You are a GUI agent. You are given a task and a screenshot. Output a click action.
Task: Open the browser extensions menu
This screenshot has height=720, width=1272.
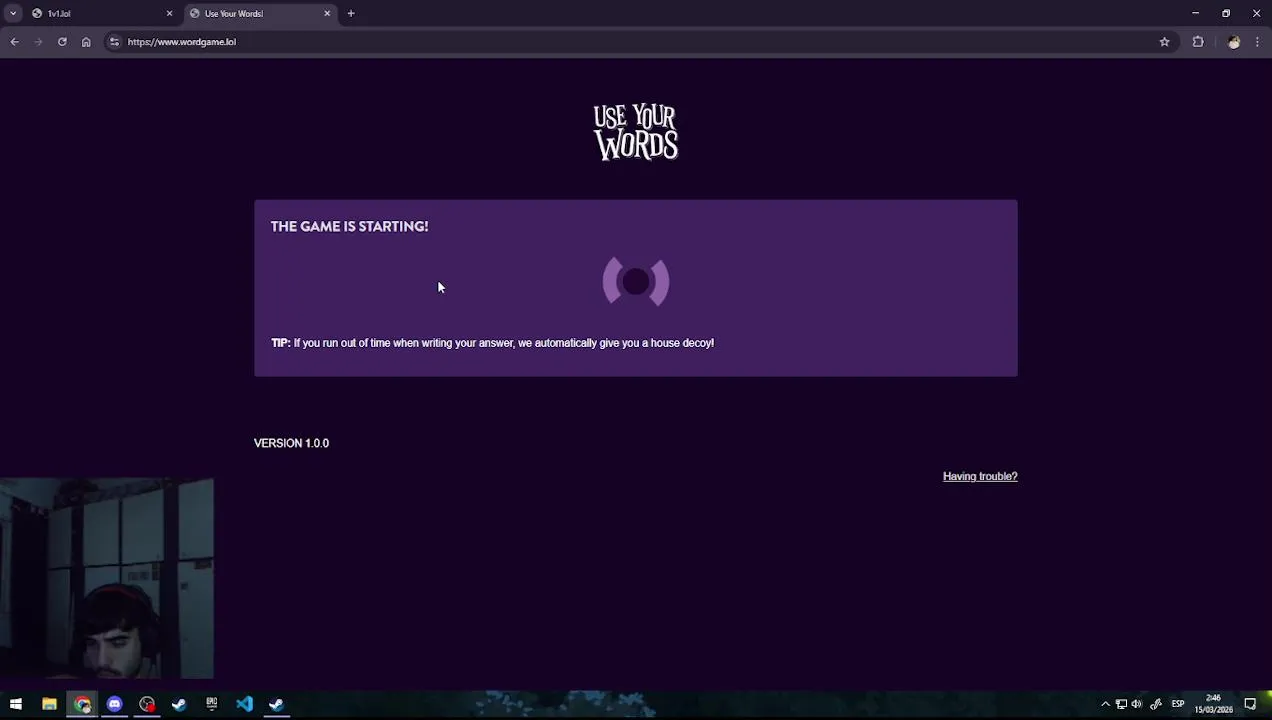[1198, 42]
